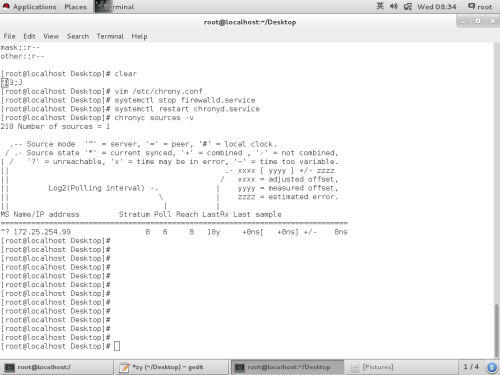The image size is (500, 375).
Task: Maximize the terminal window
Action: pyautogui.click(x=478, y=21)
